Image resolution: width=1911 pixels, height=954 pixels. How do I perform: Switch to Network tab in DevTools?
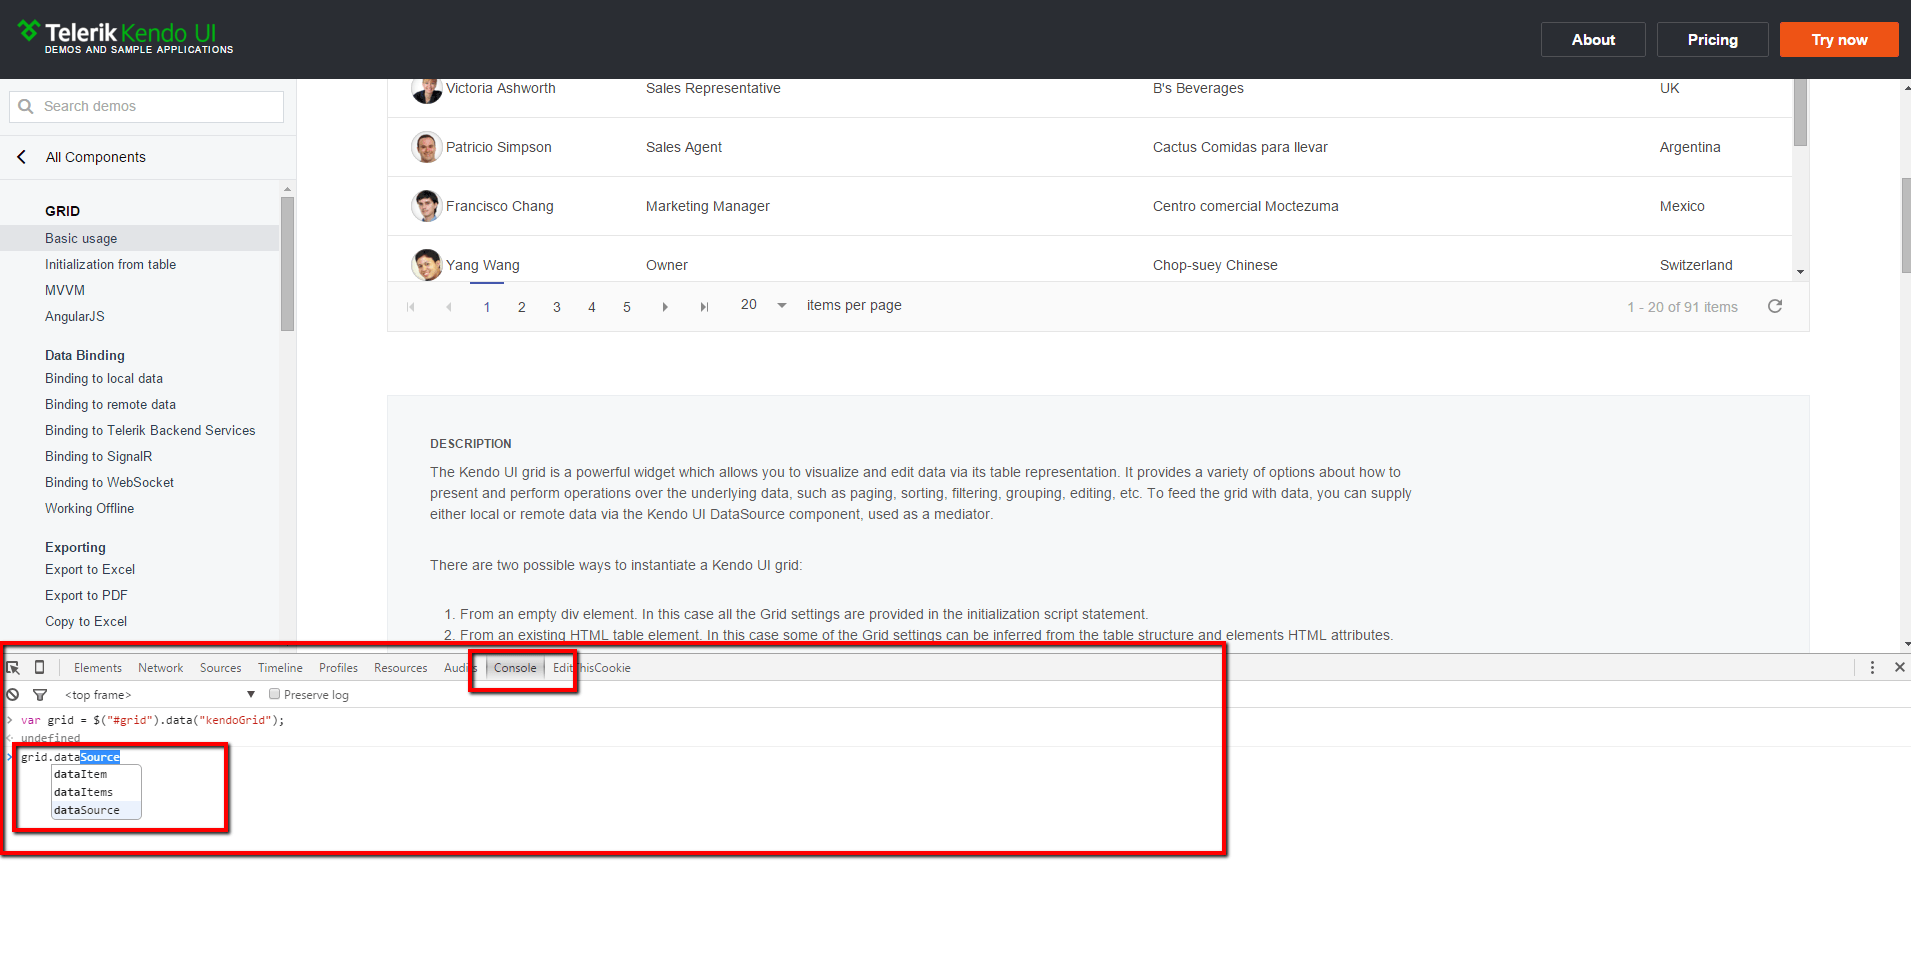161,668
